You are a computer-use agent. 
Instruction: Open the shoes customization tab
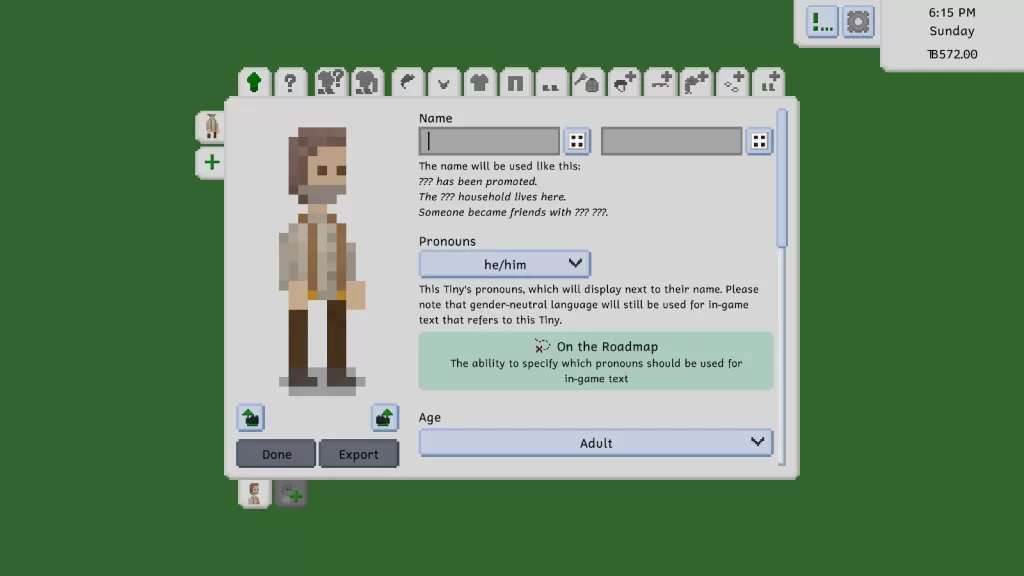[551, 82]
